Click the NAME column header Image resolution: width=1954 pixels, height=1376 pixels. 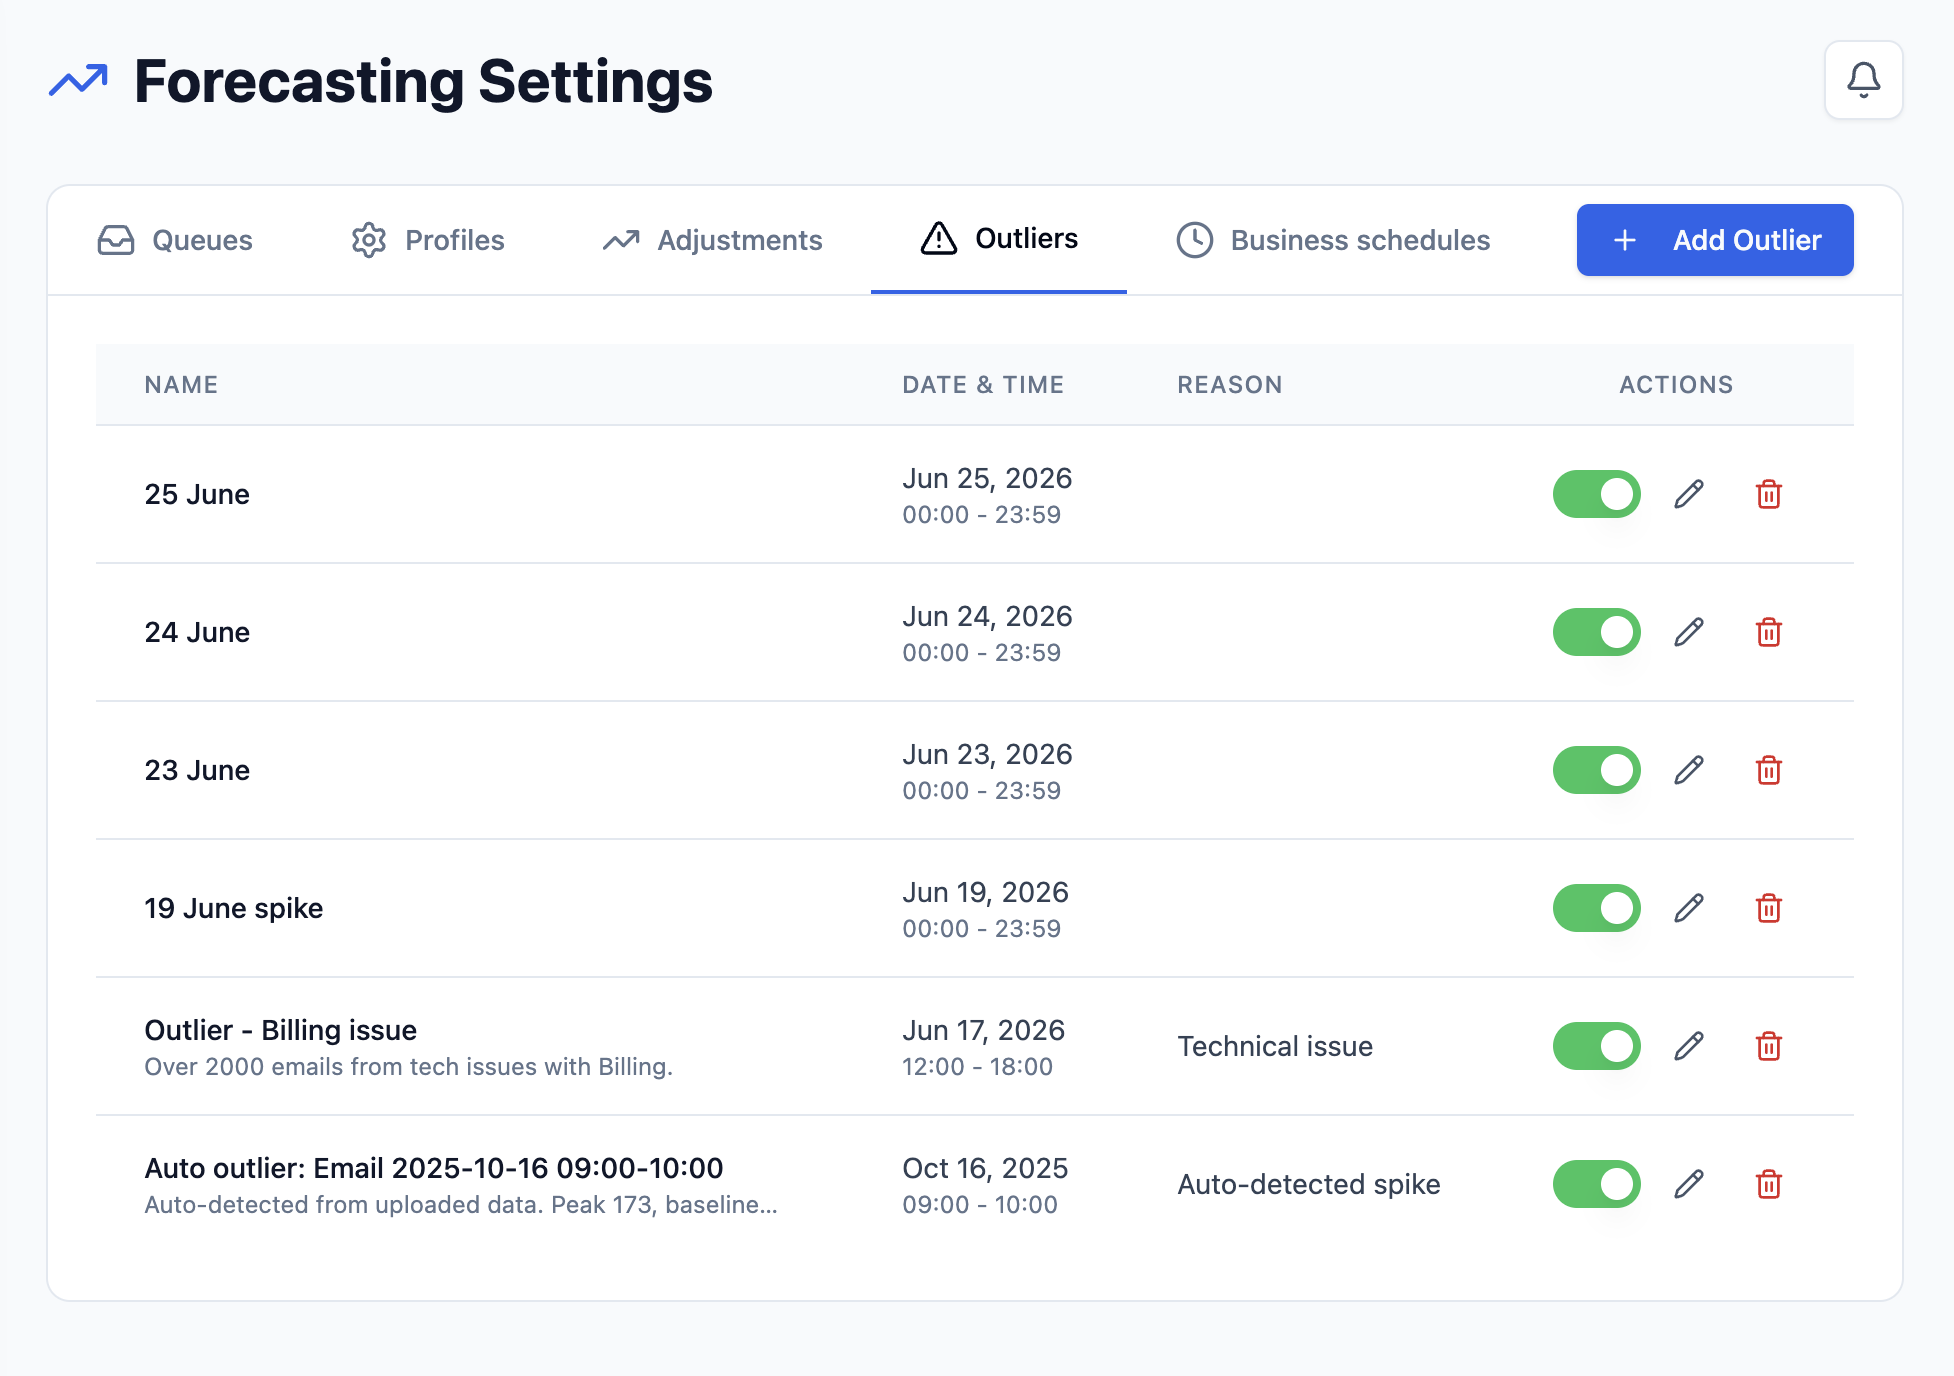click(x=181, y=385)
